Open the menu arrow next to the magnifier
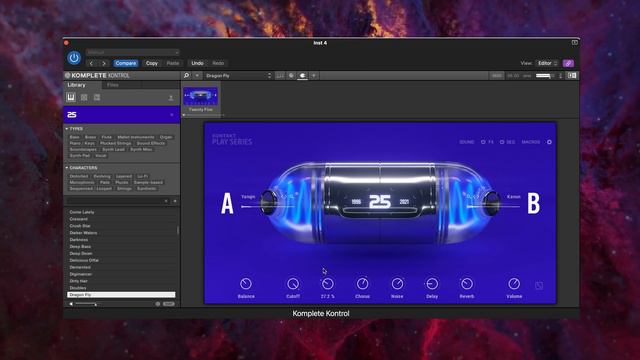The image size is (640, 360). click(197, 76)
